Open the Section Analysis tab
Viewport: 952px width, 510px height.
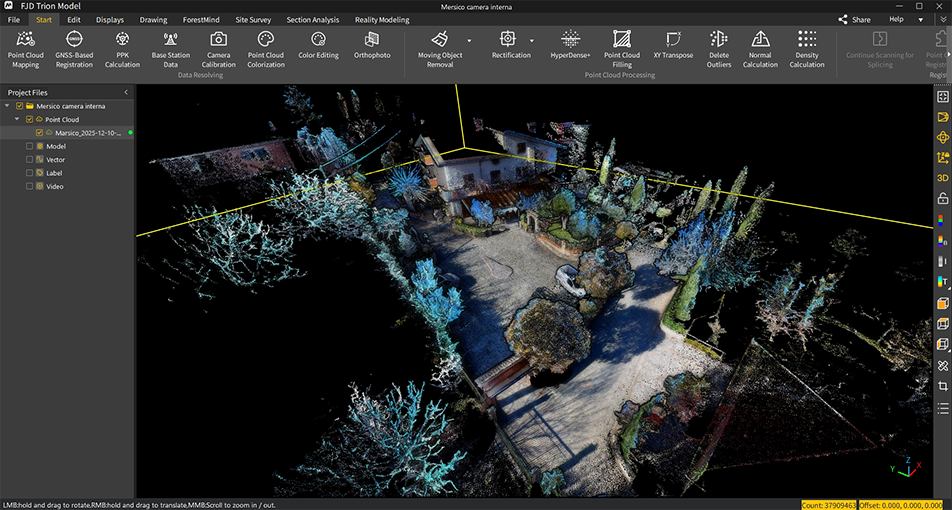[x=312, y=20]
